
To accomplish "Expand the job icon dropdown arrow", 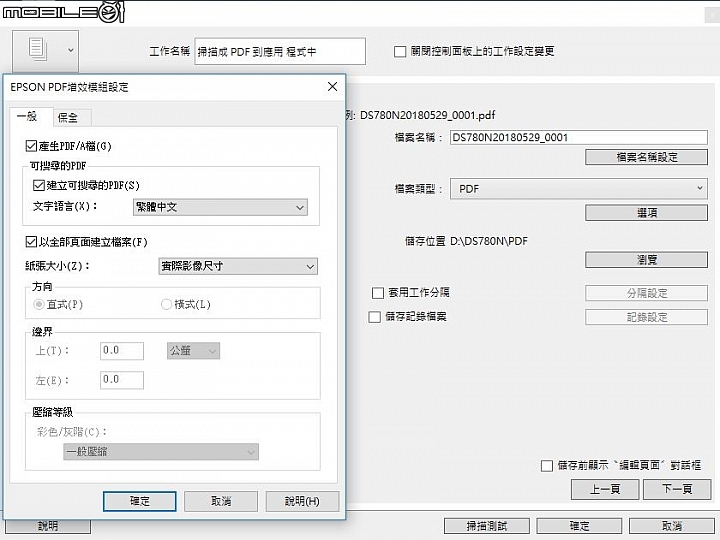I will [71, 50].
